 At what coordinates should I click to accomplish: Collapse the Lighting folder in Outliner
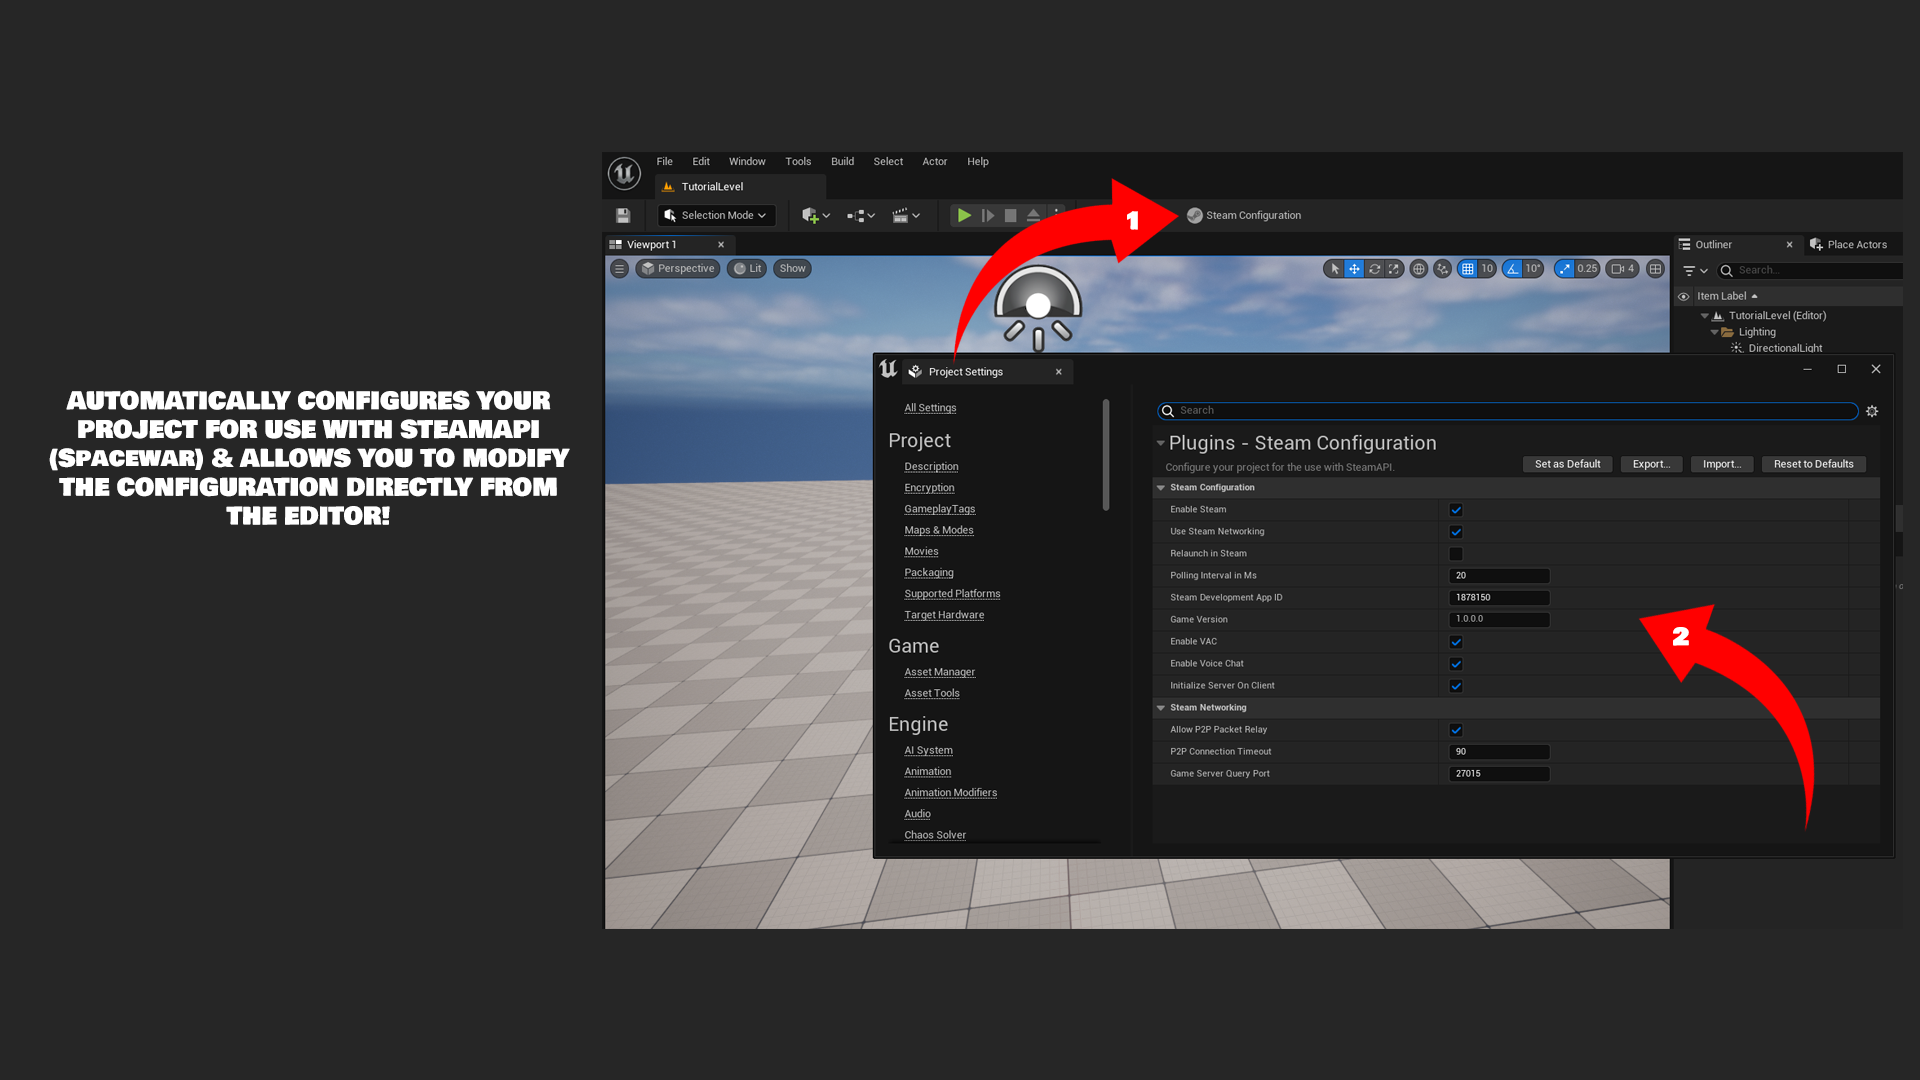(x=1714, y=332)
